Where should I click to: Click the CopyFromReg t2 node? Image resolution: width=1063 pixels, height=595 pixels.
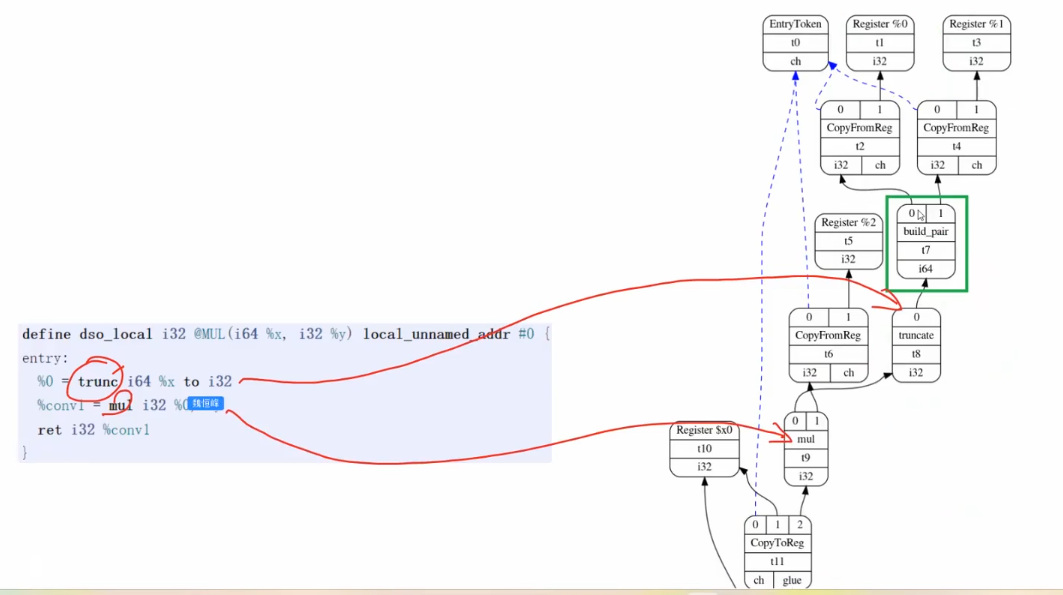[859, 138]
